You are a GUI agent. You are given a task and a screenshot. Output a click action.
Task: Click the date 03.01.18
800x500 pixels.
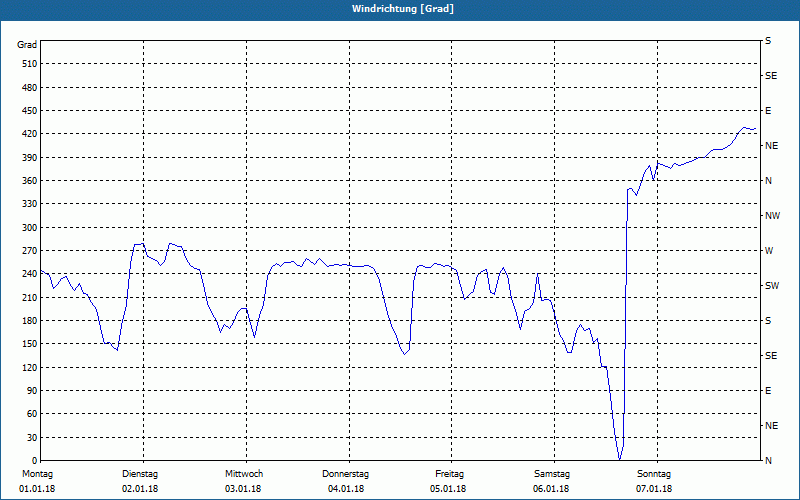click(x=243, y=489)
